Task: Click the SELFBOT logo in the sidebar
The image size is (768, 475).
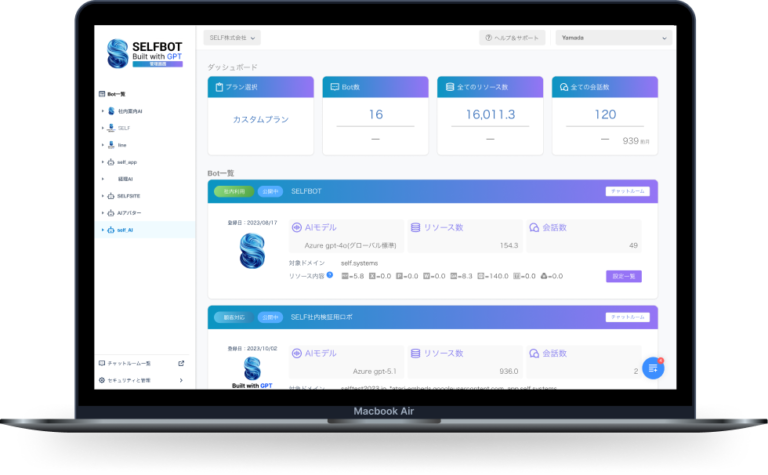Action: pyautogui.click(x=144, y=55)
